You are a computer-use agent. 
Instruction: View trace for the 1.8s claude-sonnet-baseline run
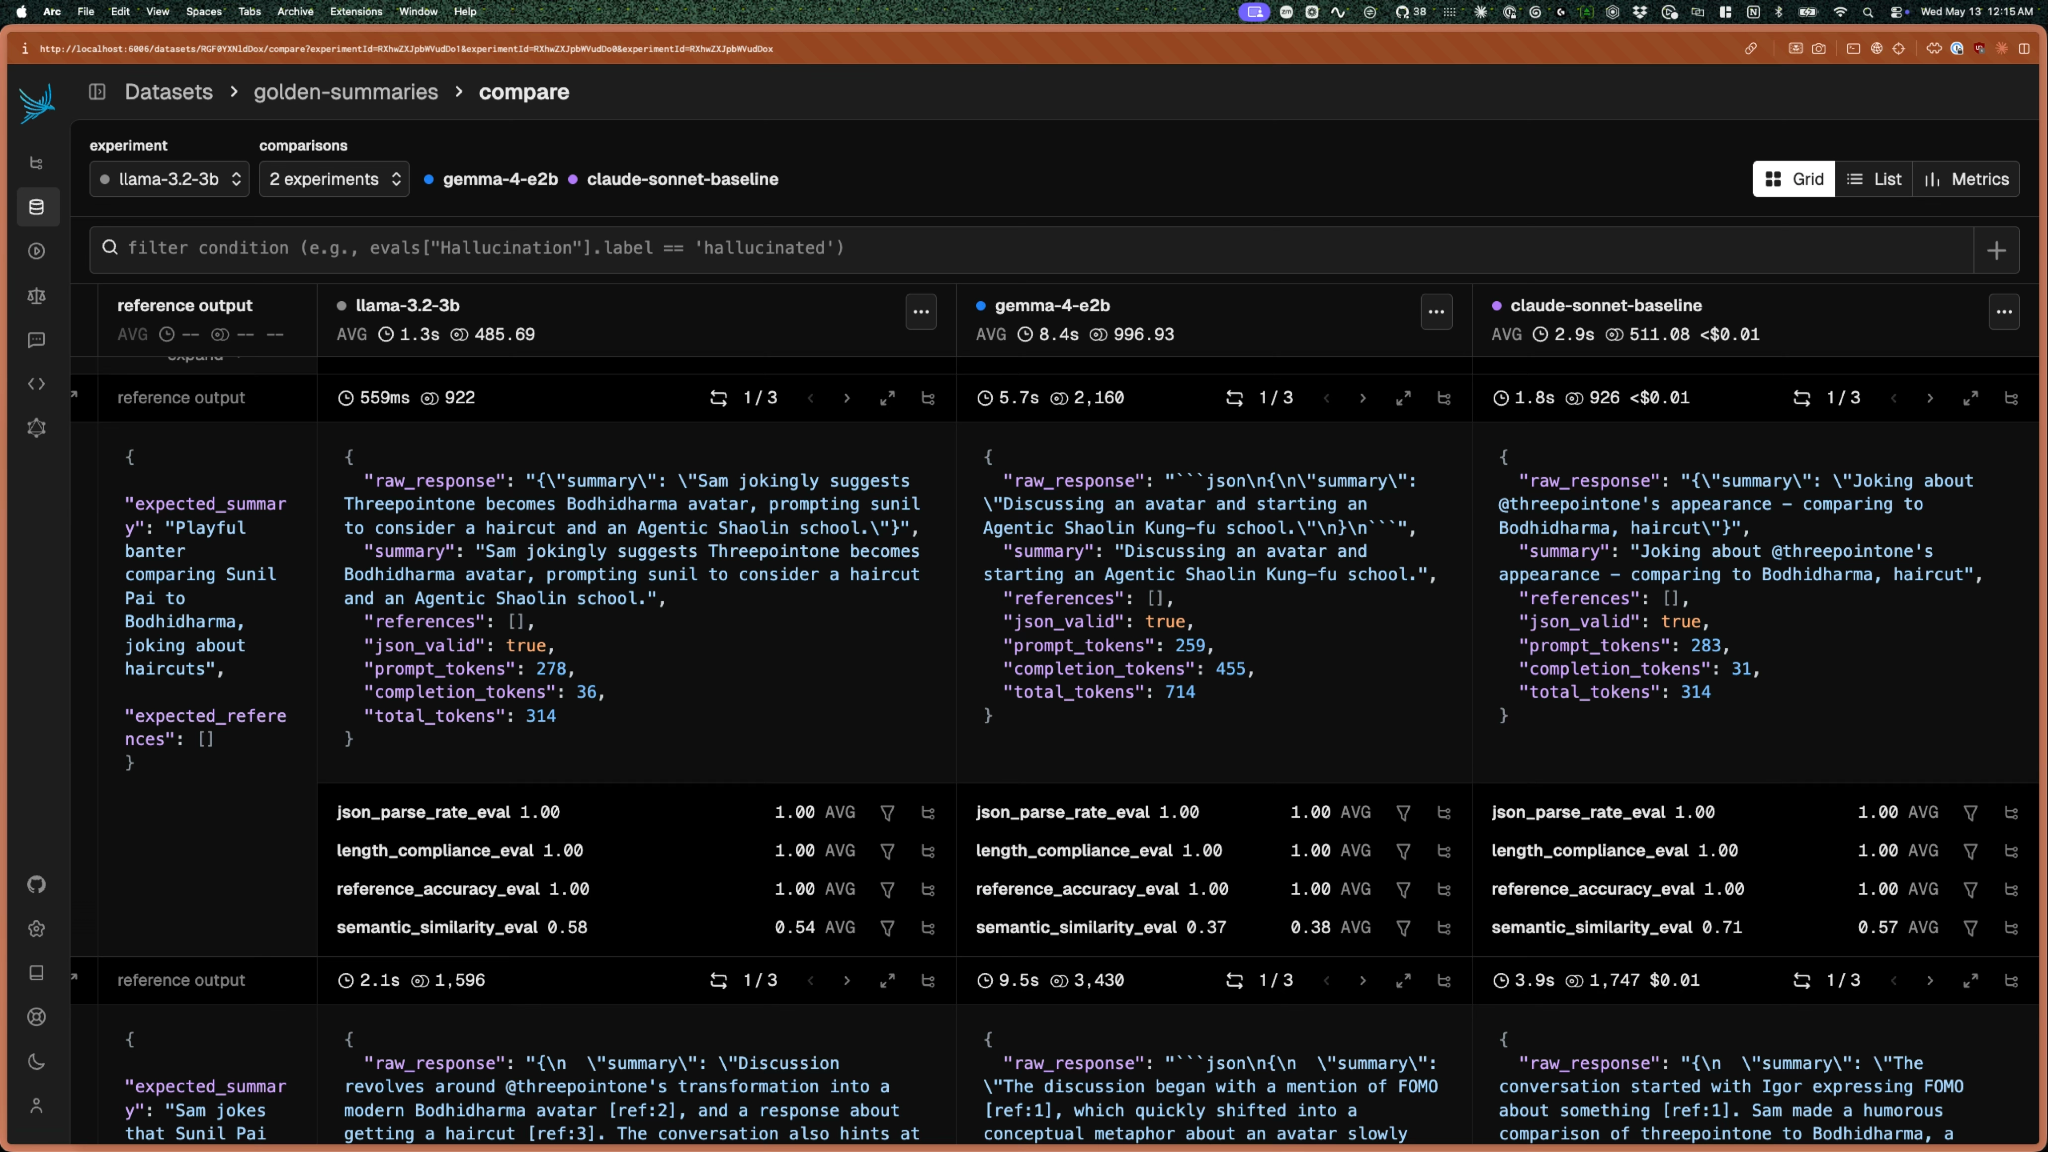pos(2011,398)
